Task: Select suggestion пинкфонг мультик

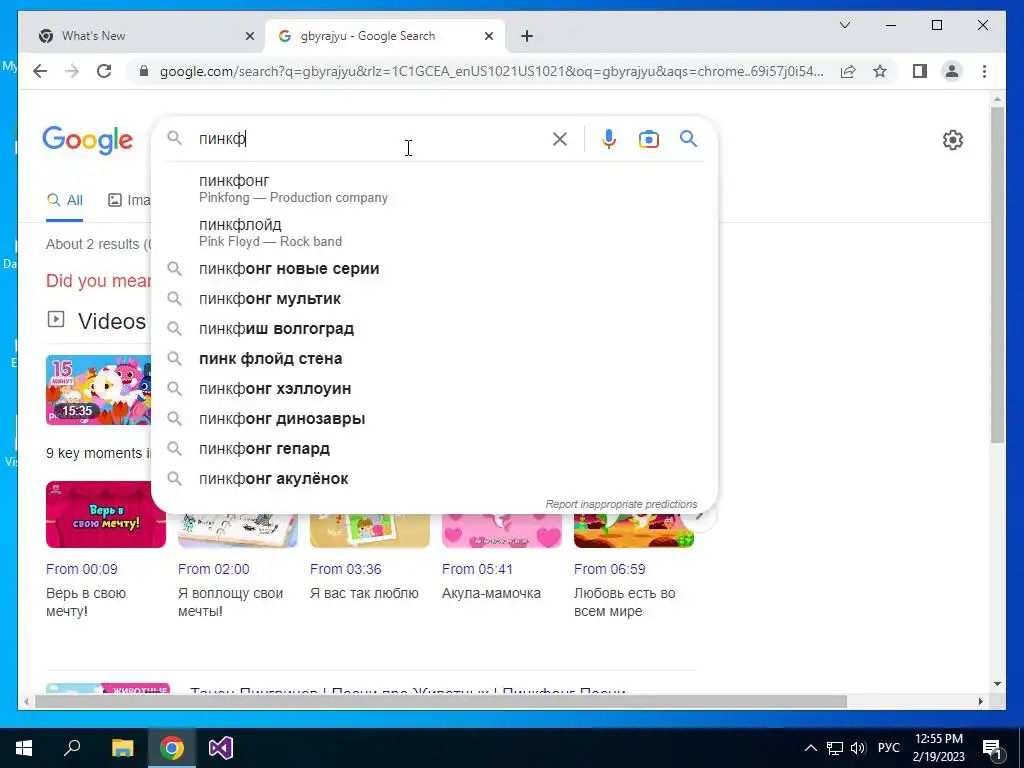Action: 434,298
